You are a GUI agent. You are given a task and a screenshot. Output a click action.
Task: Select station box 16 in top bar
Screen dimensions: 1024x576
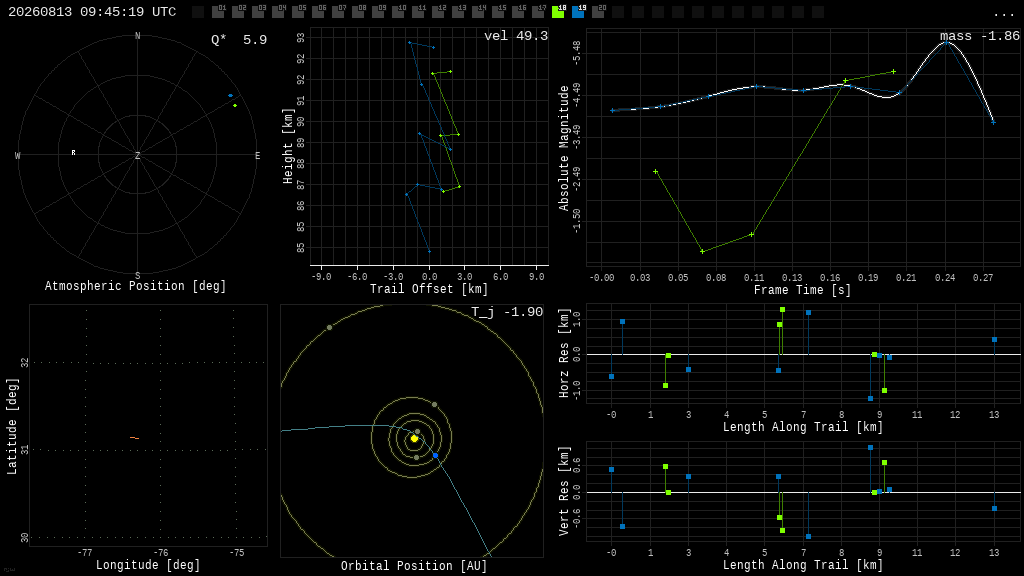point(518,12)
